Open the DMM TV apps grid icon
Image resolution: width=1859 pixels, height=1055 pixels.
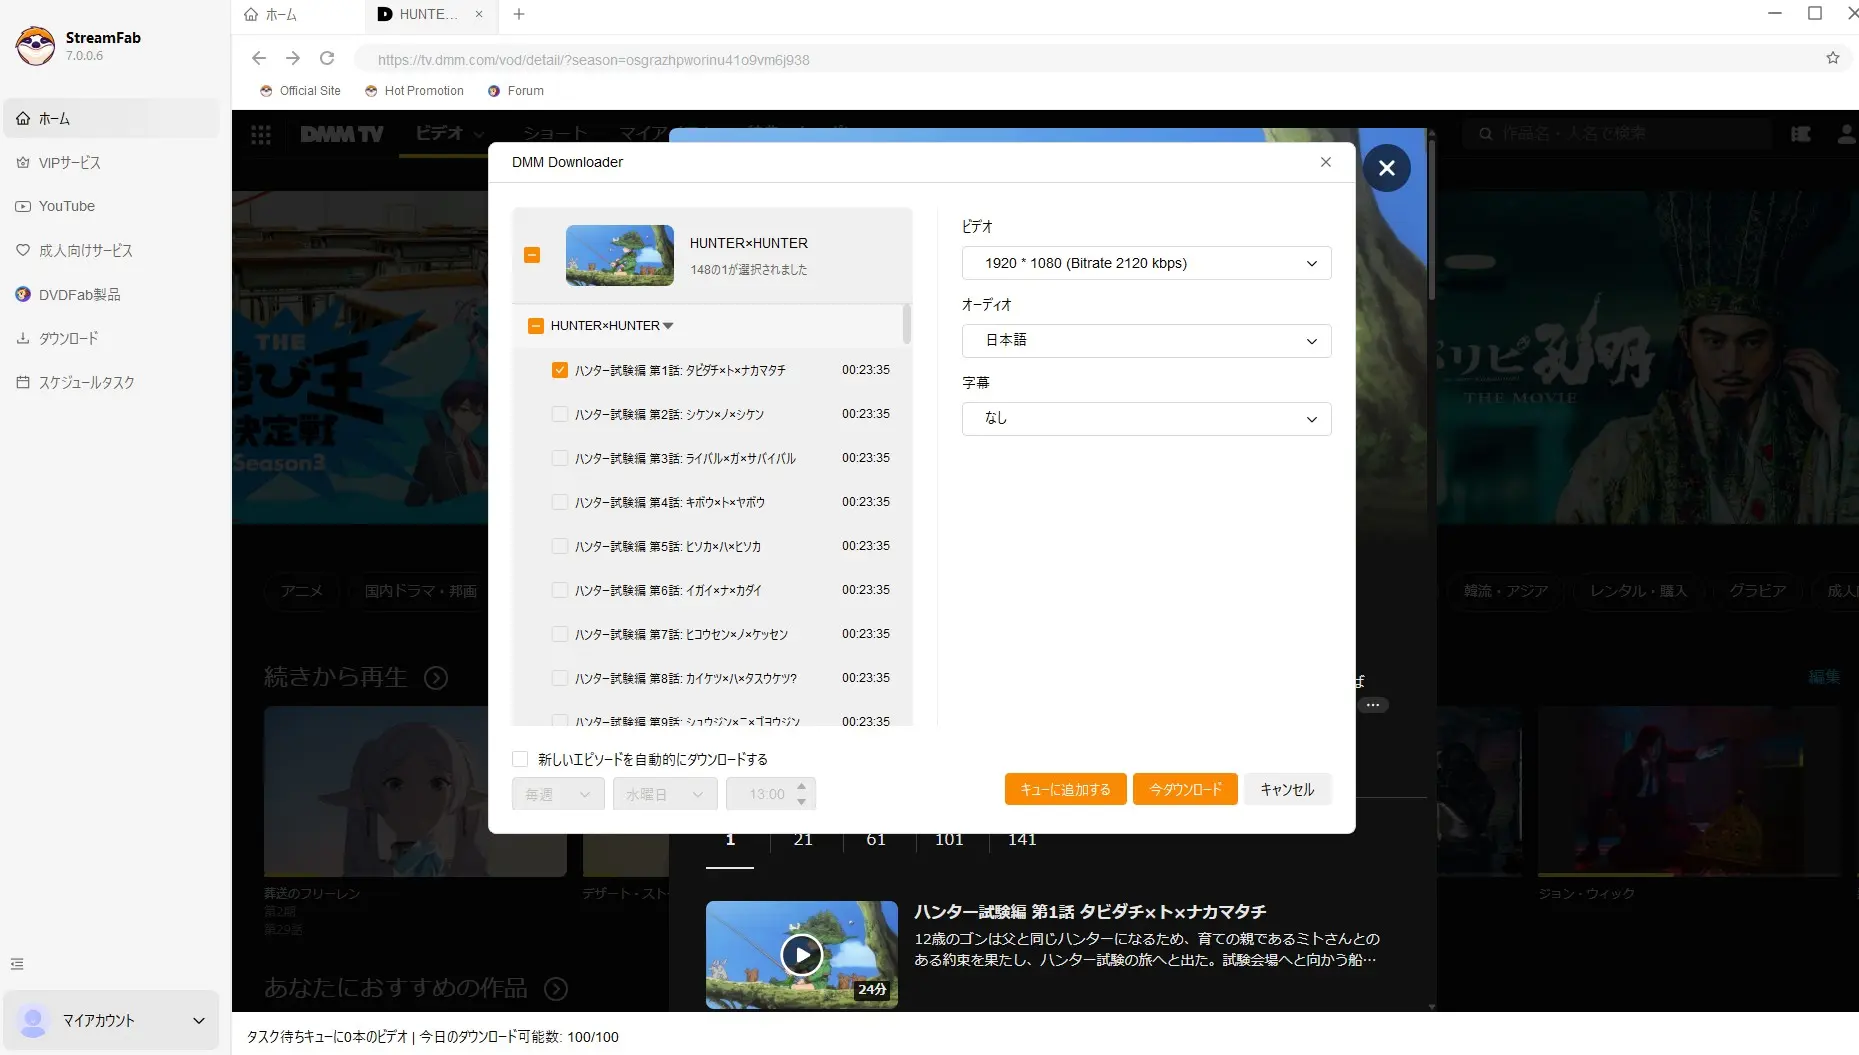(261, 134)
